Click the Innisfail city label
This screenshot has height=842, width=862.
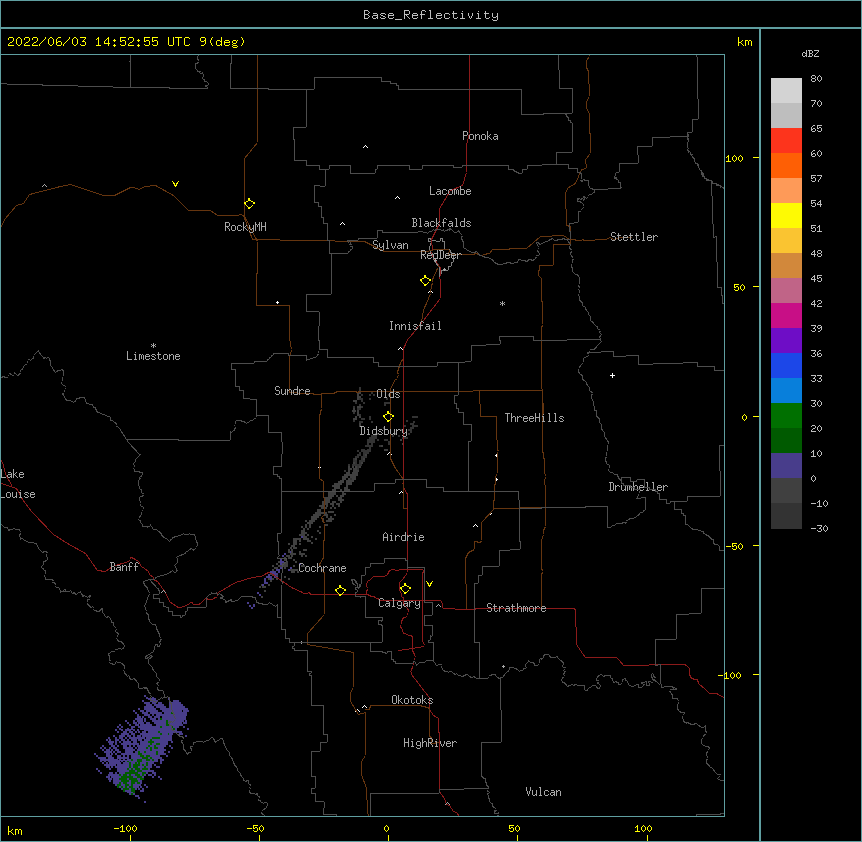tap(415, 326)
